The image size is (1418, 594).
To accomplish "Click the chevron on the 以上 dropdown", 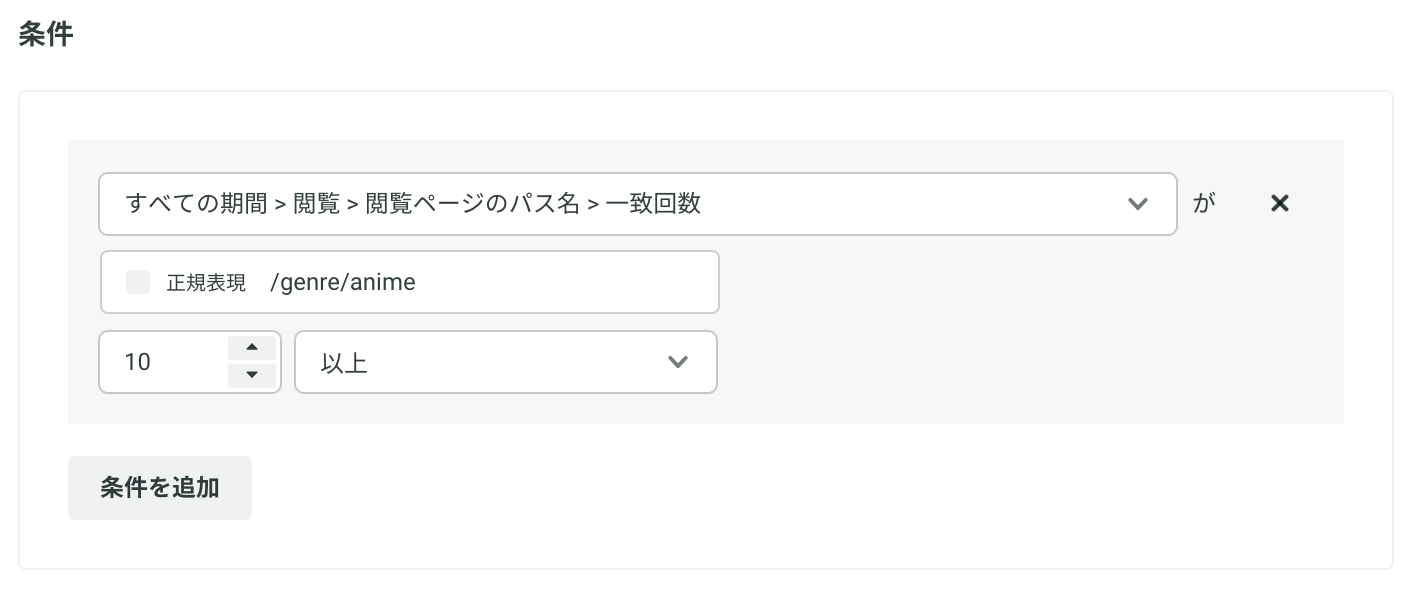I will [x=678, y=362].
